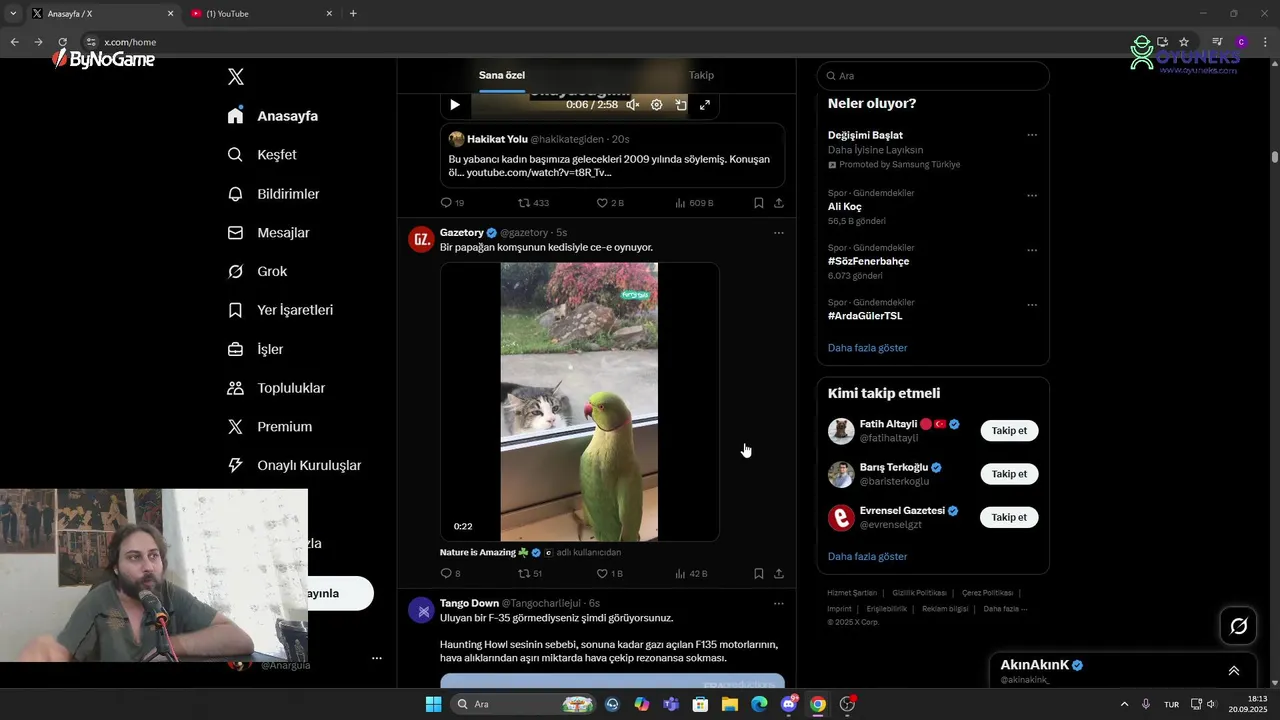Expand the Daha fazla footer menu
Viewport: 1280px width, 720px height.
tap(1005, 609)
